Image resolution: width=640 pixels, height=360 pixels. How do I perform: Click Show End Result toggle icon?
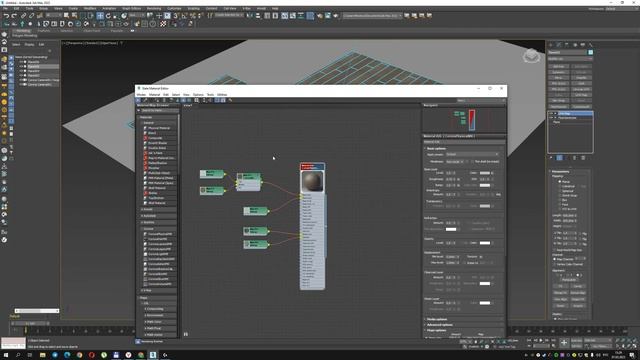point(560,158)
